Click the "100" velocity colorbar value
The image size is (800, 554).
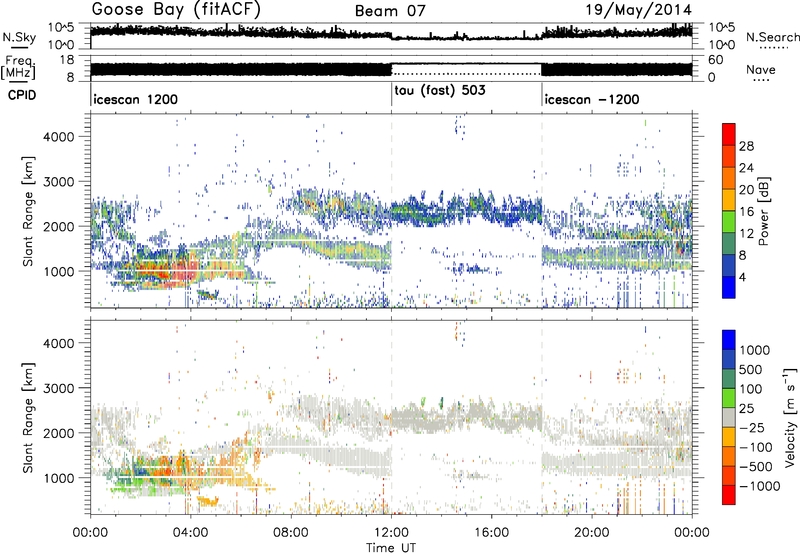(x=751, y=389)
